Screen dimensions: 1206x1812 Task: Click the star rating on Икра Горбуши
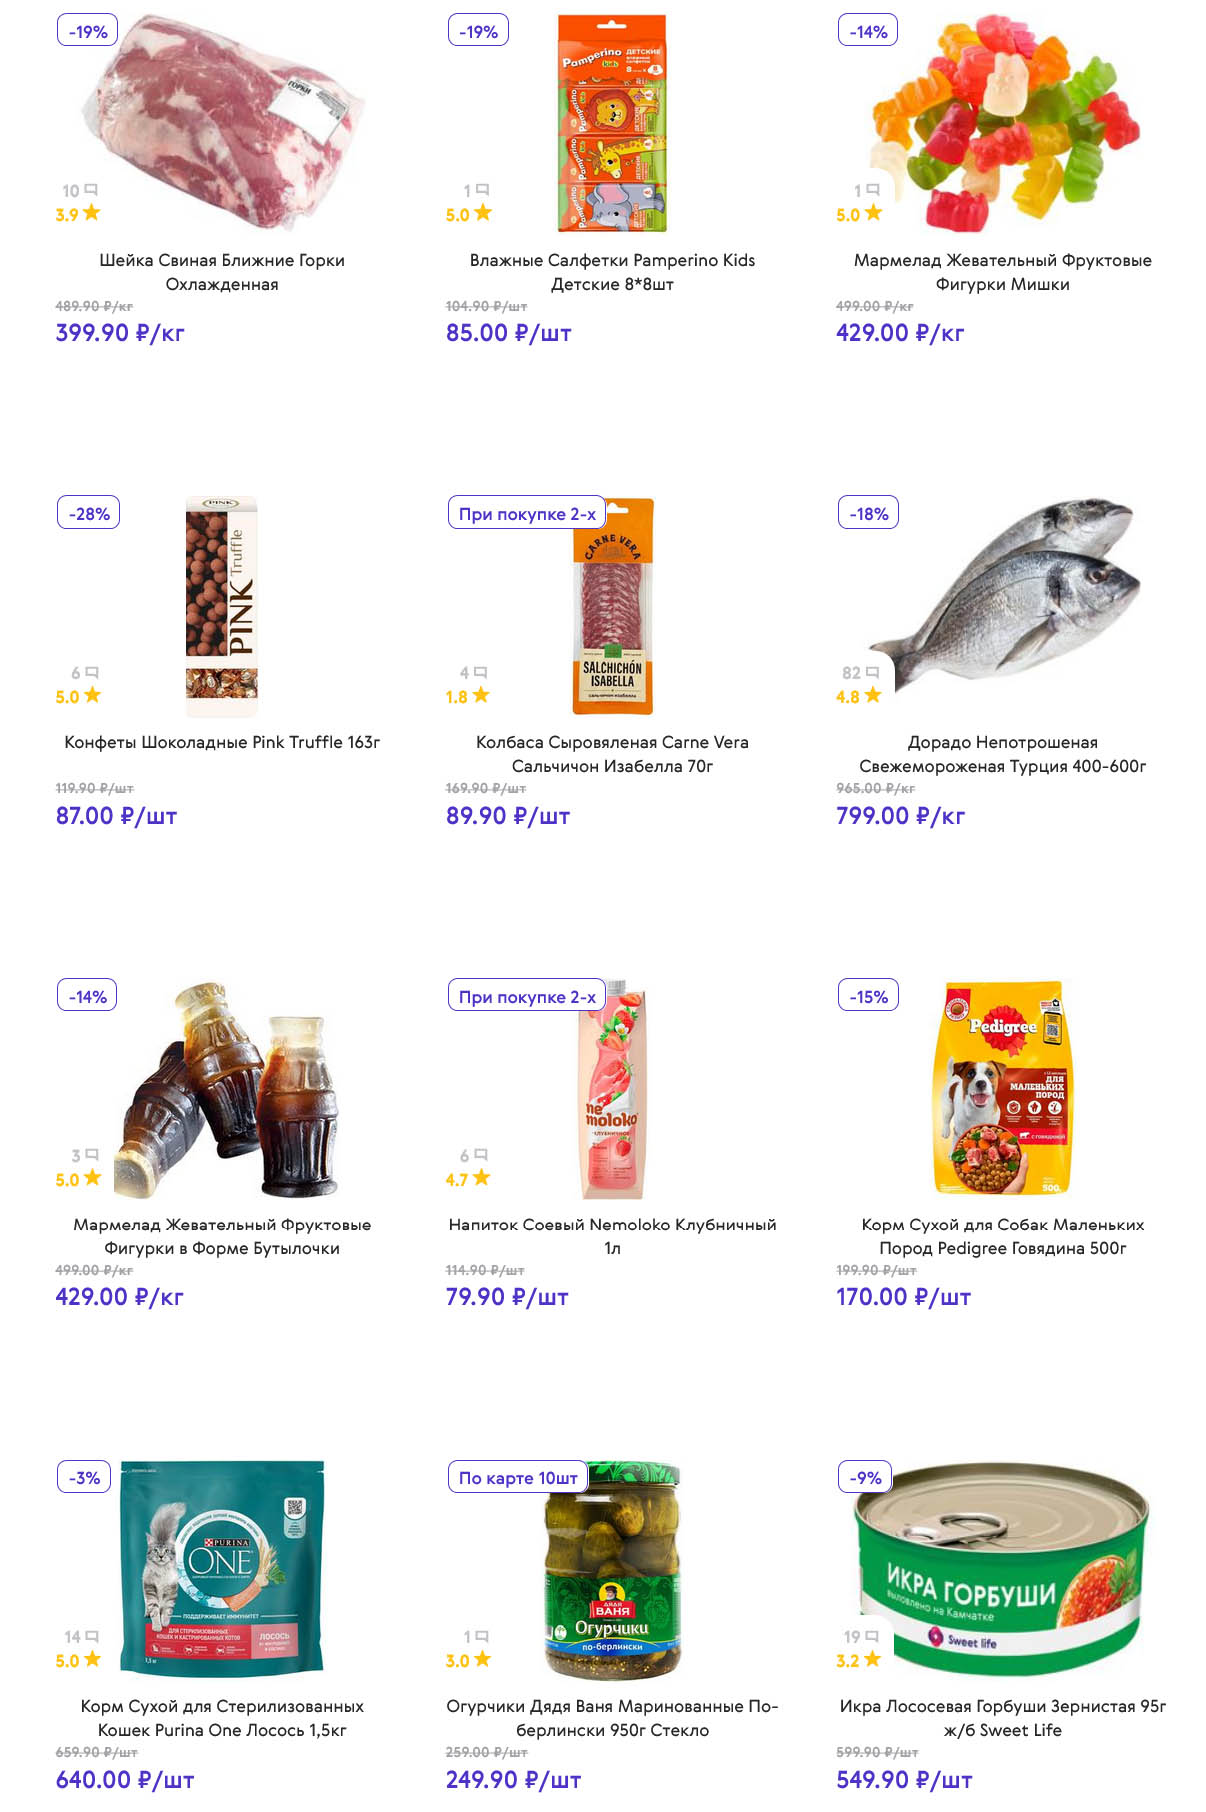pos(872,1659)
